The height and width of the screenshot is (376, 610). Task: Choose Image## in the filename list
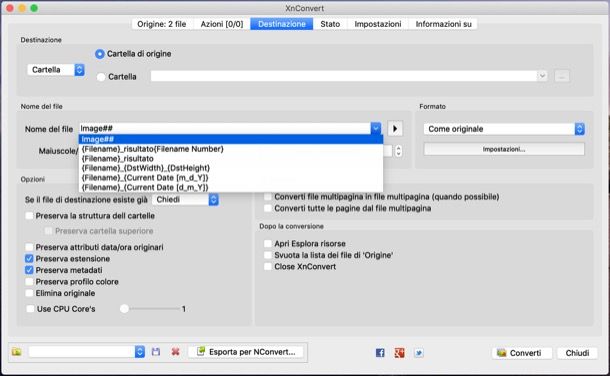[231, 139]
